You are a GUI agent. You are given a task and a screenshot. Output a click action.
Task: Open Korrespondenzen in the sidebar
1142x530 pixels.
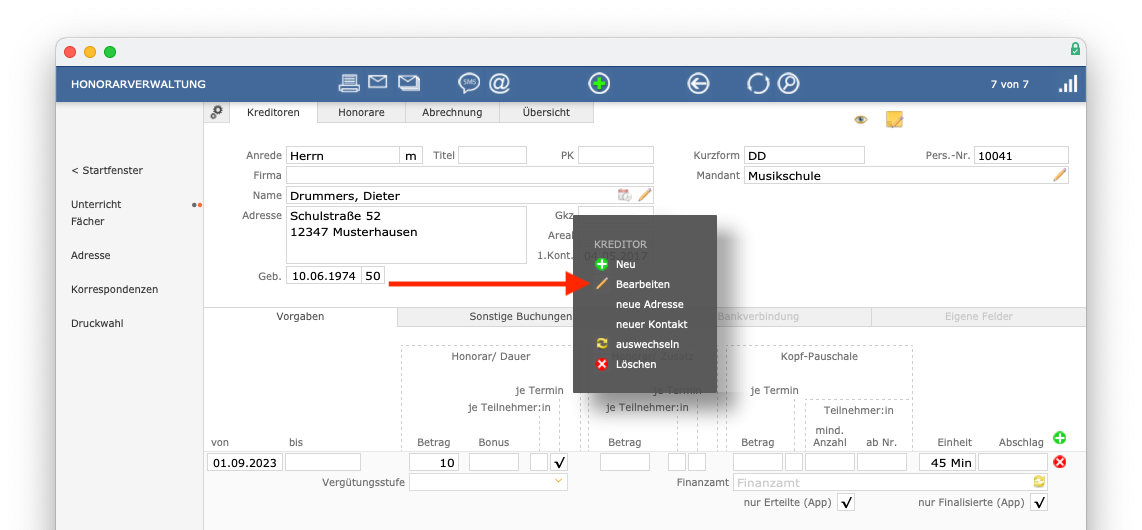[114, 289]
